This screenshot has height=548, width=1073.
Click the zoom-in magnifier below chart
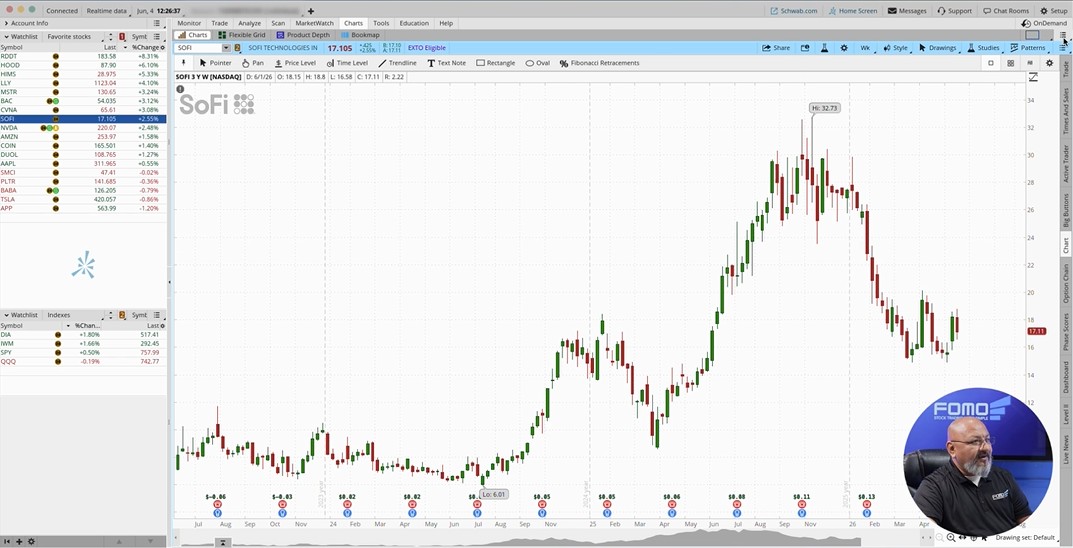coord(951,538)
